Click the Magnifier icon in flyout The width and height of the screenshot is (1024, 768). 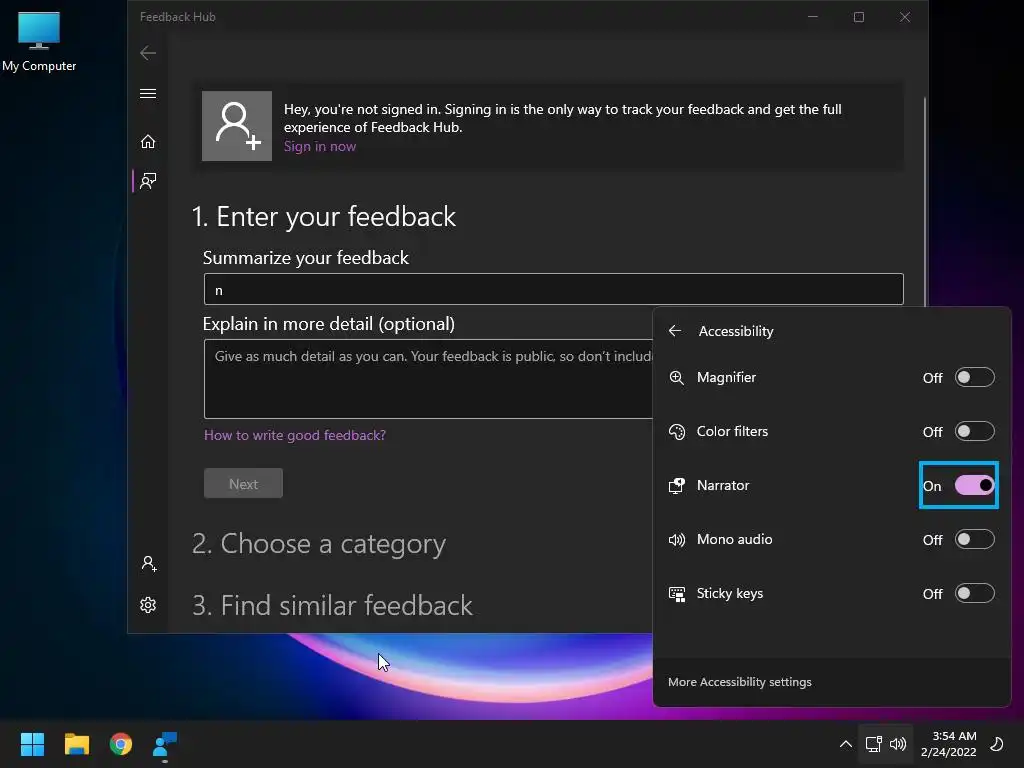click(x=677, y=377)
